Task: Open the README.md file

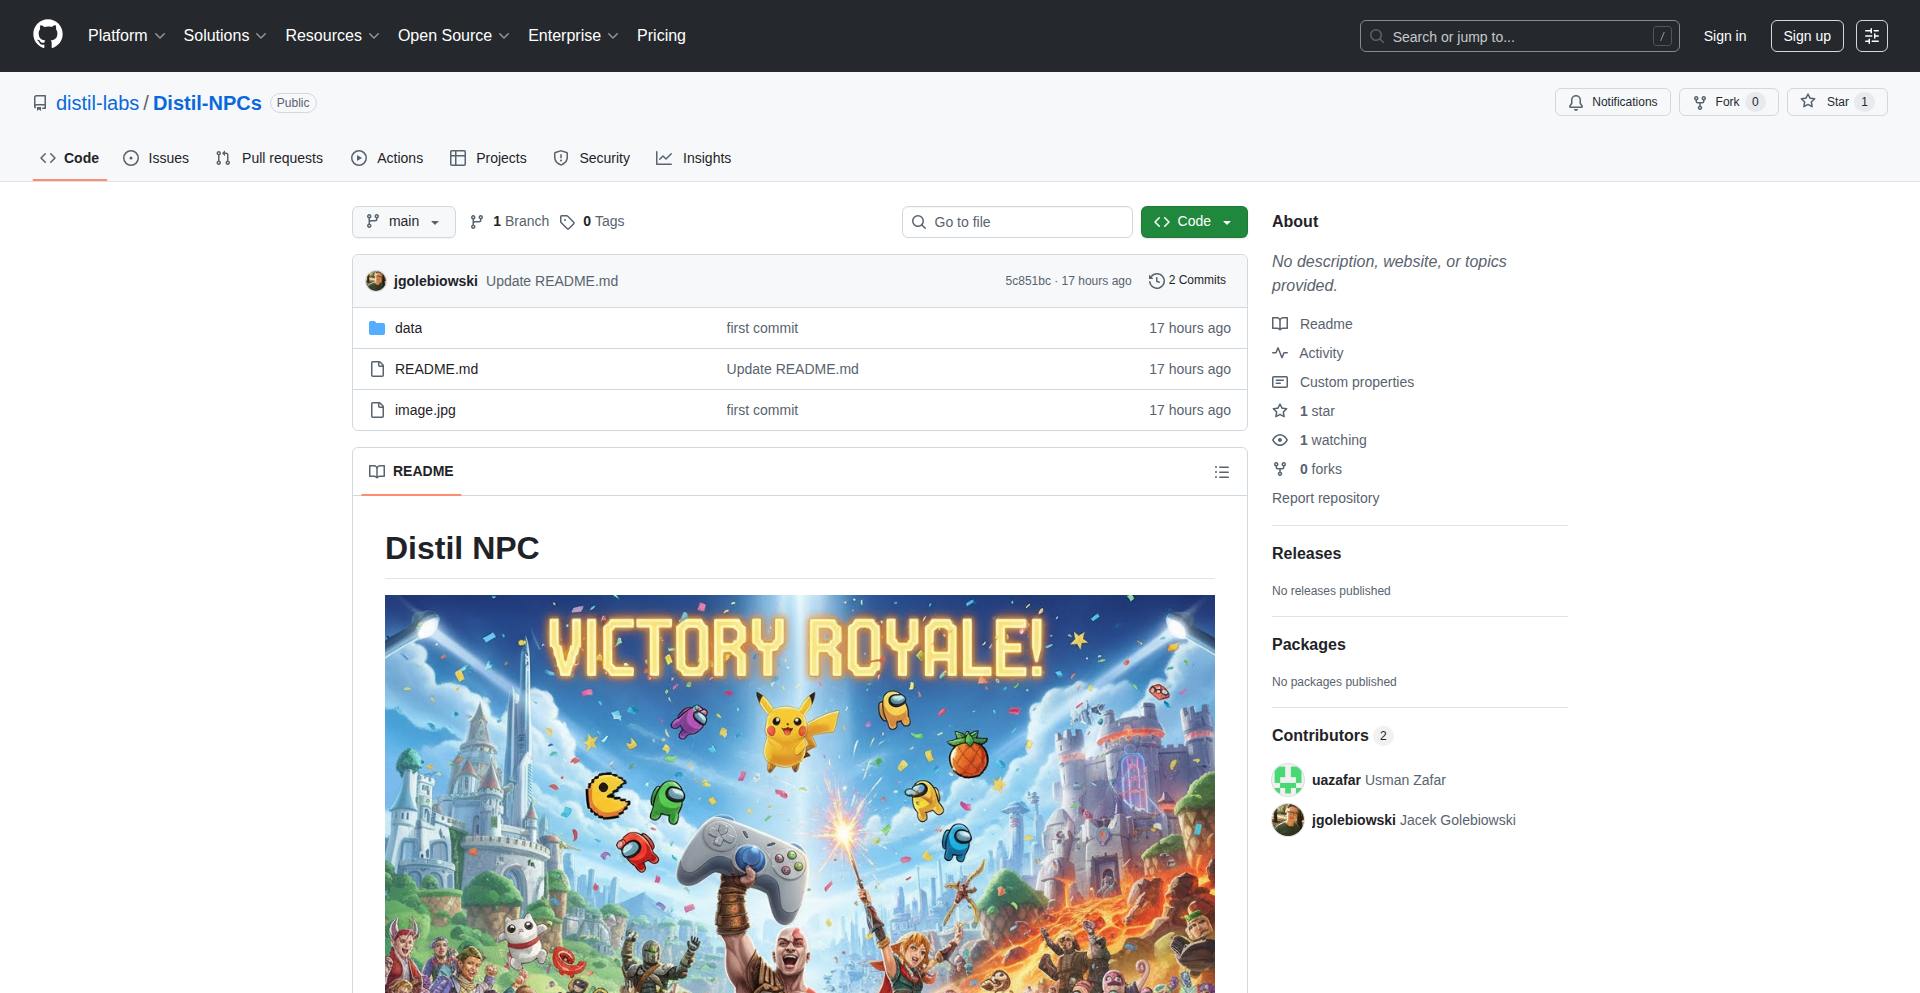Action: click(x=436, y=369)
